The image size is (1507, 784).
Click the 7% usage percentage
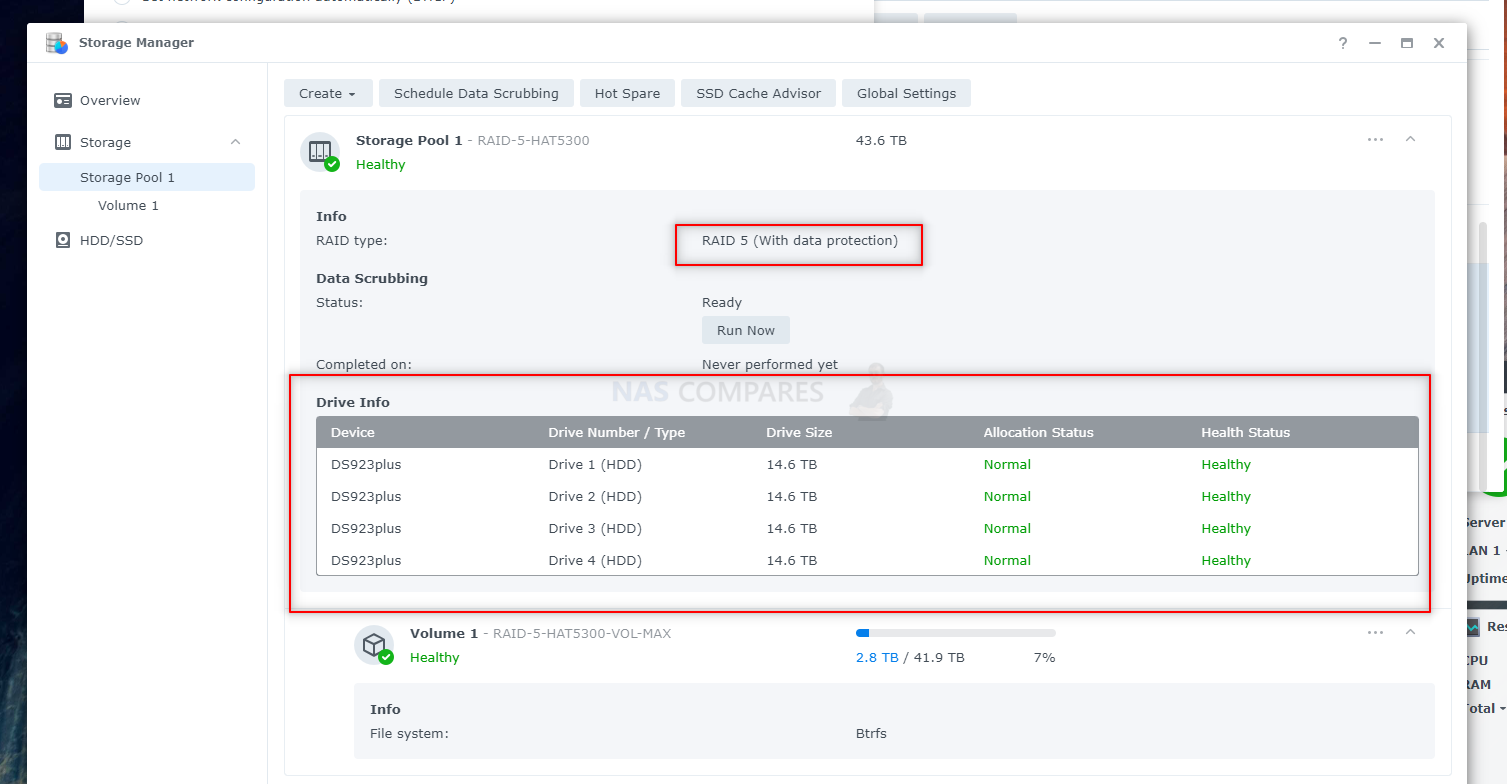click(x=1044, y=657)
